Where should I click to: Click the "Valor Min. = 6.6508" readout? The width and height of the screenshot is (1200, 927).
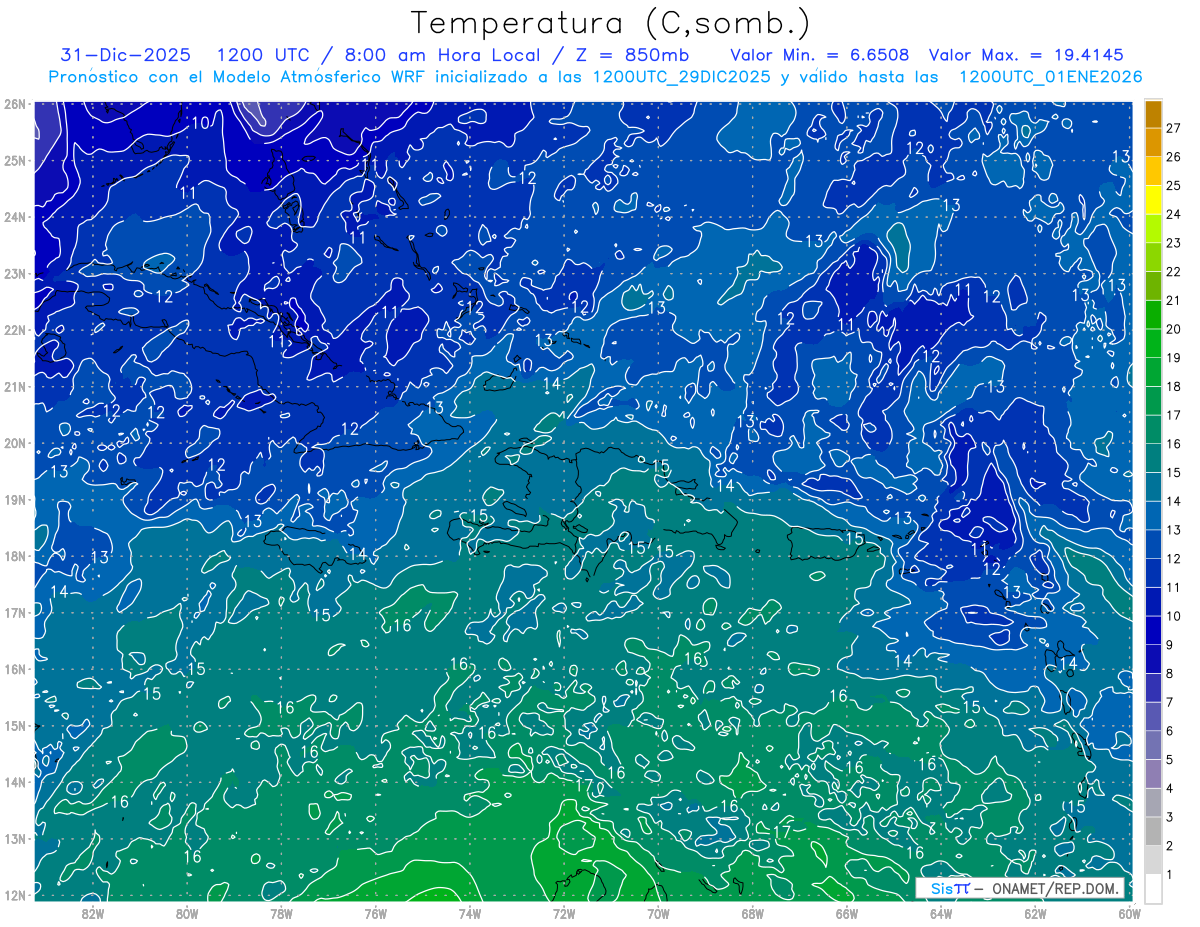(819, 55)
